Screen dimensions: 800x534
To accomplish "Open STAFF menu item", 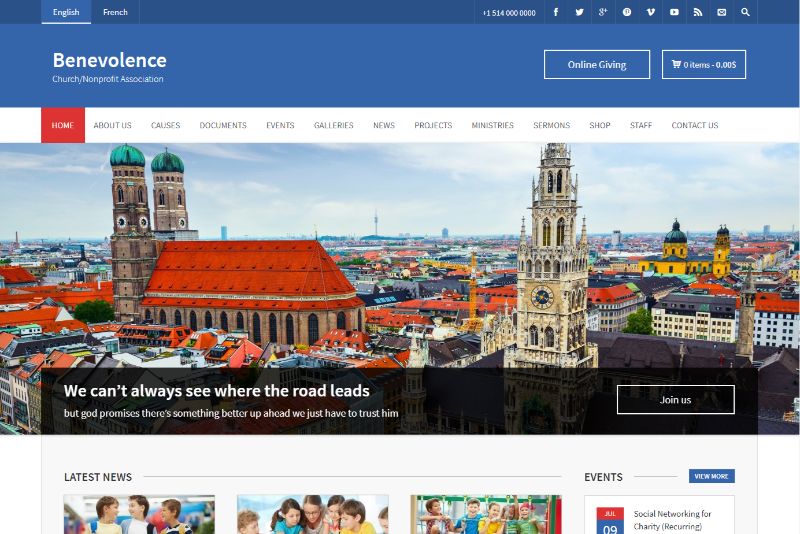I will pyautogui.click(x=641, y=125).
